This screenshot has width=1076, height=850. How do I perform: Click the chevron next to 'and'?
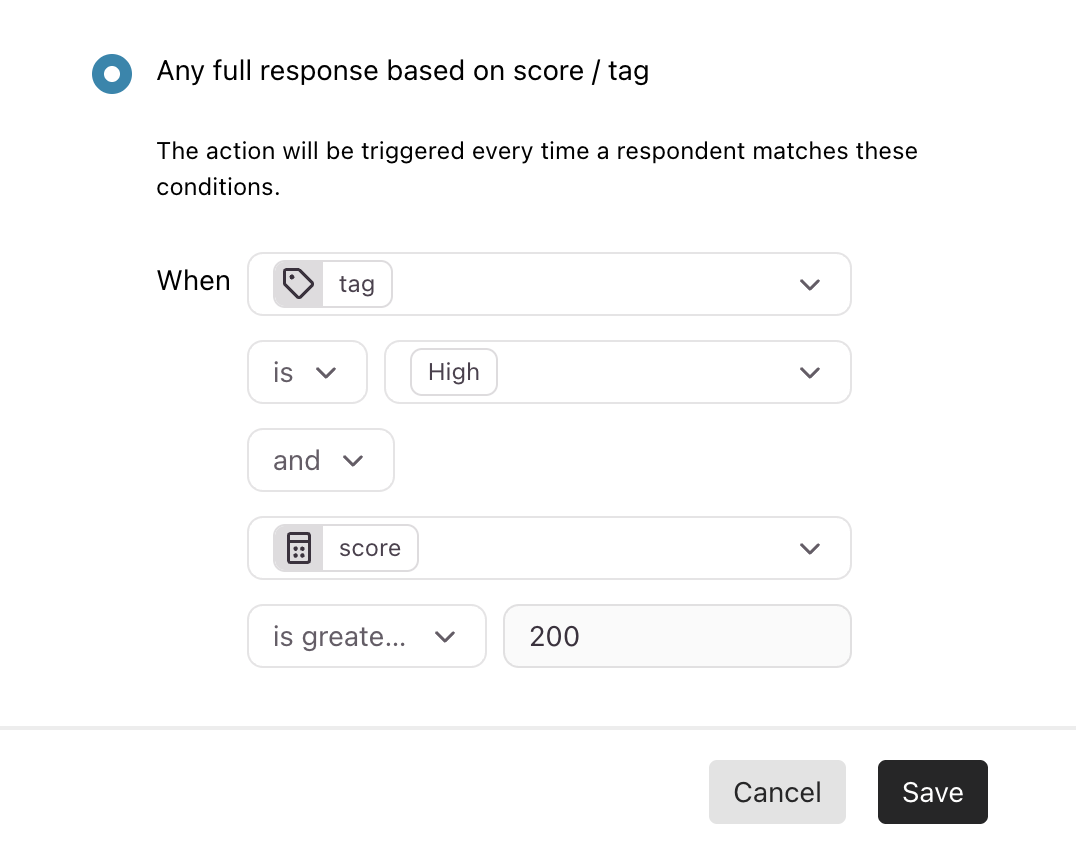pos(353,460)
